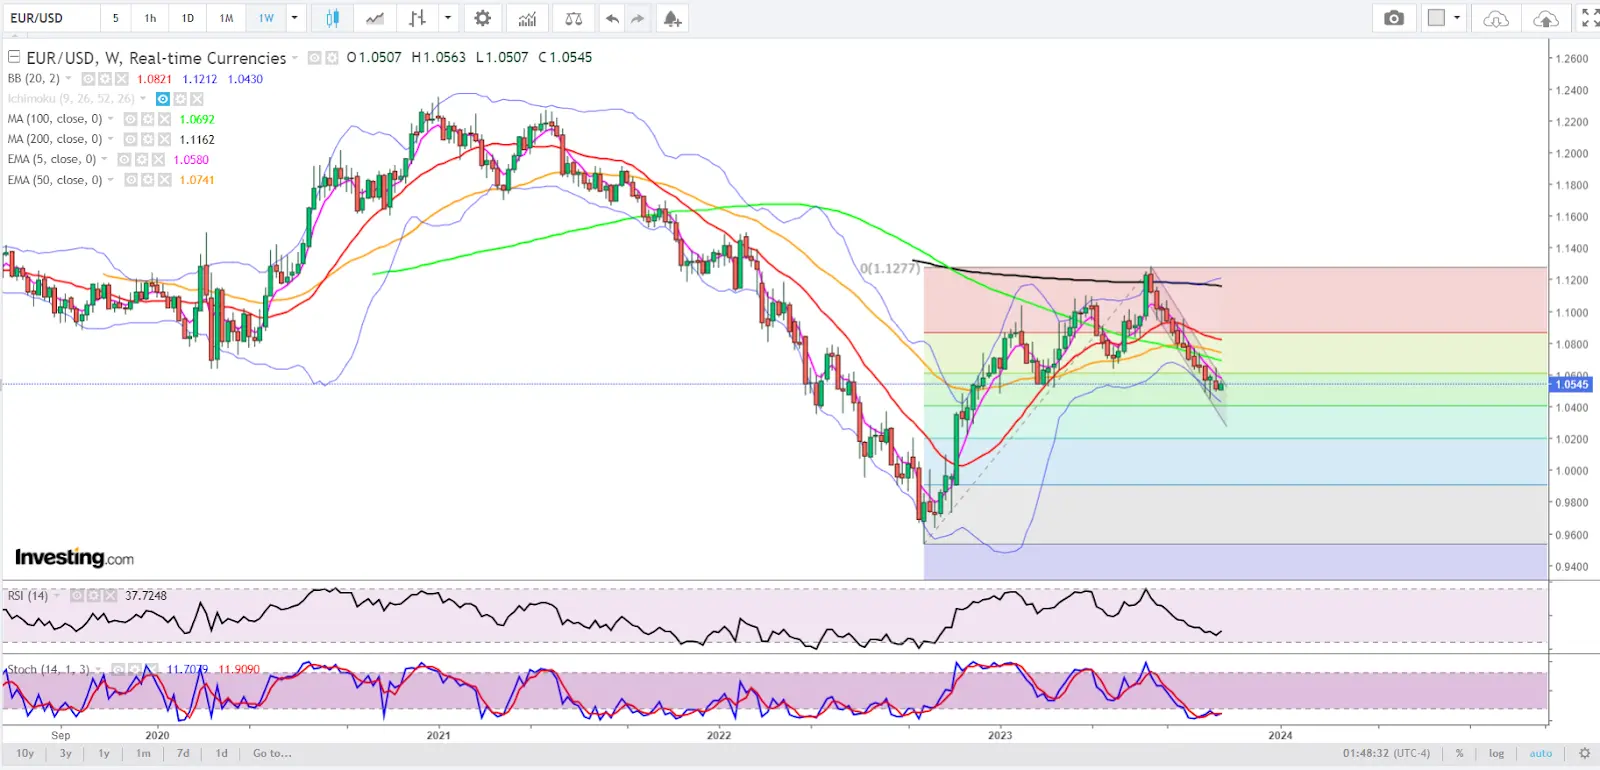
Task: Remove the MA (100, close, 0) indicator
Action: click(x=164, y=119)
